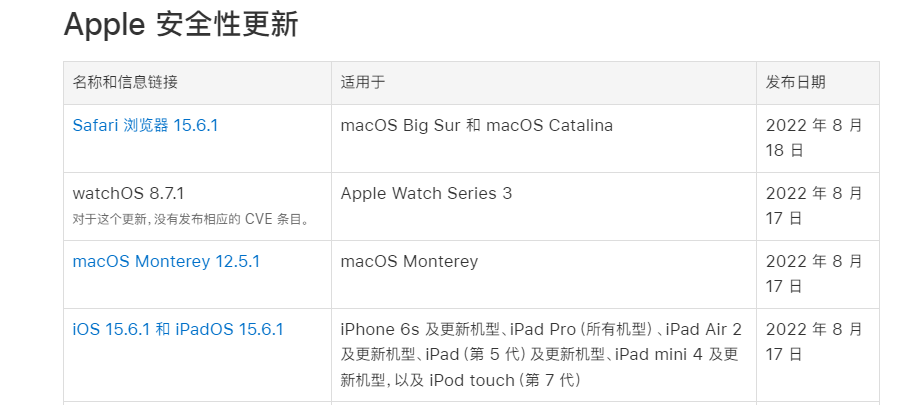
Task: Click the iPod touch (第 7 代) text
Action: tap(505, 380)
